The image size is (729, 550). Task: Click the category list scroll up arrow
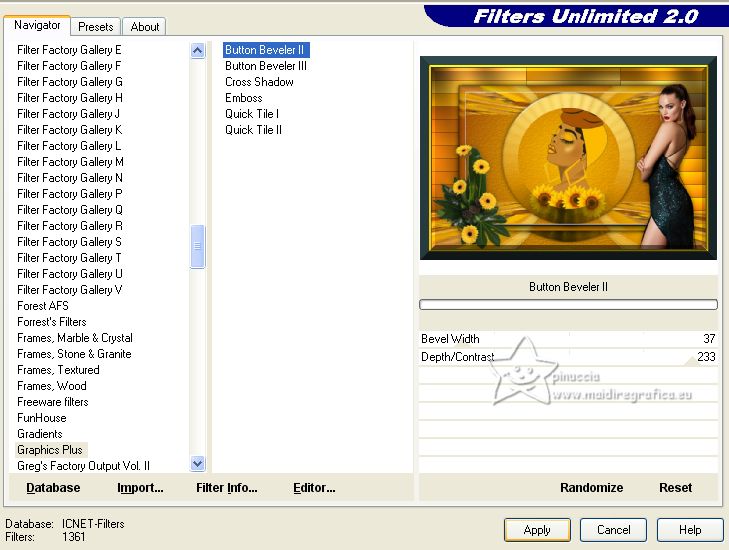198,50
